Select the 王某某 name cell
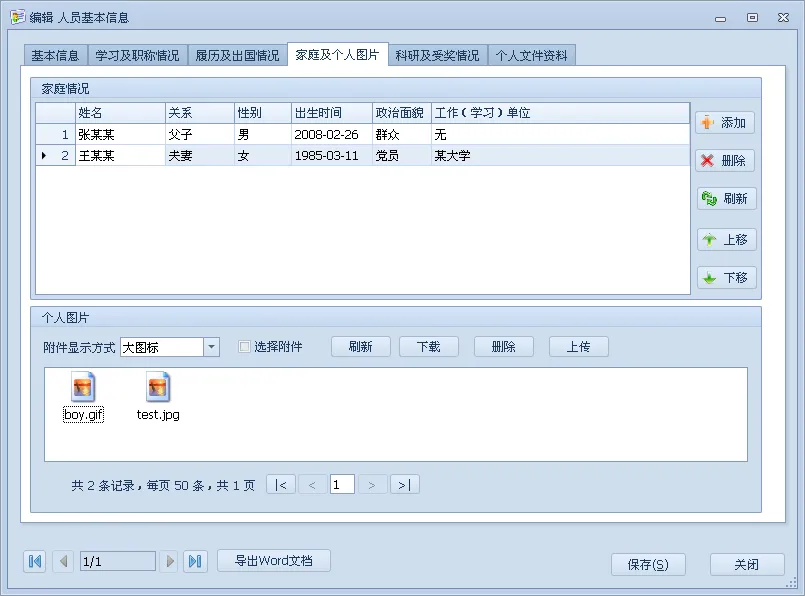This screenshot has width=805, height=596. [x=120, y=156]
